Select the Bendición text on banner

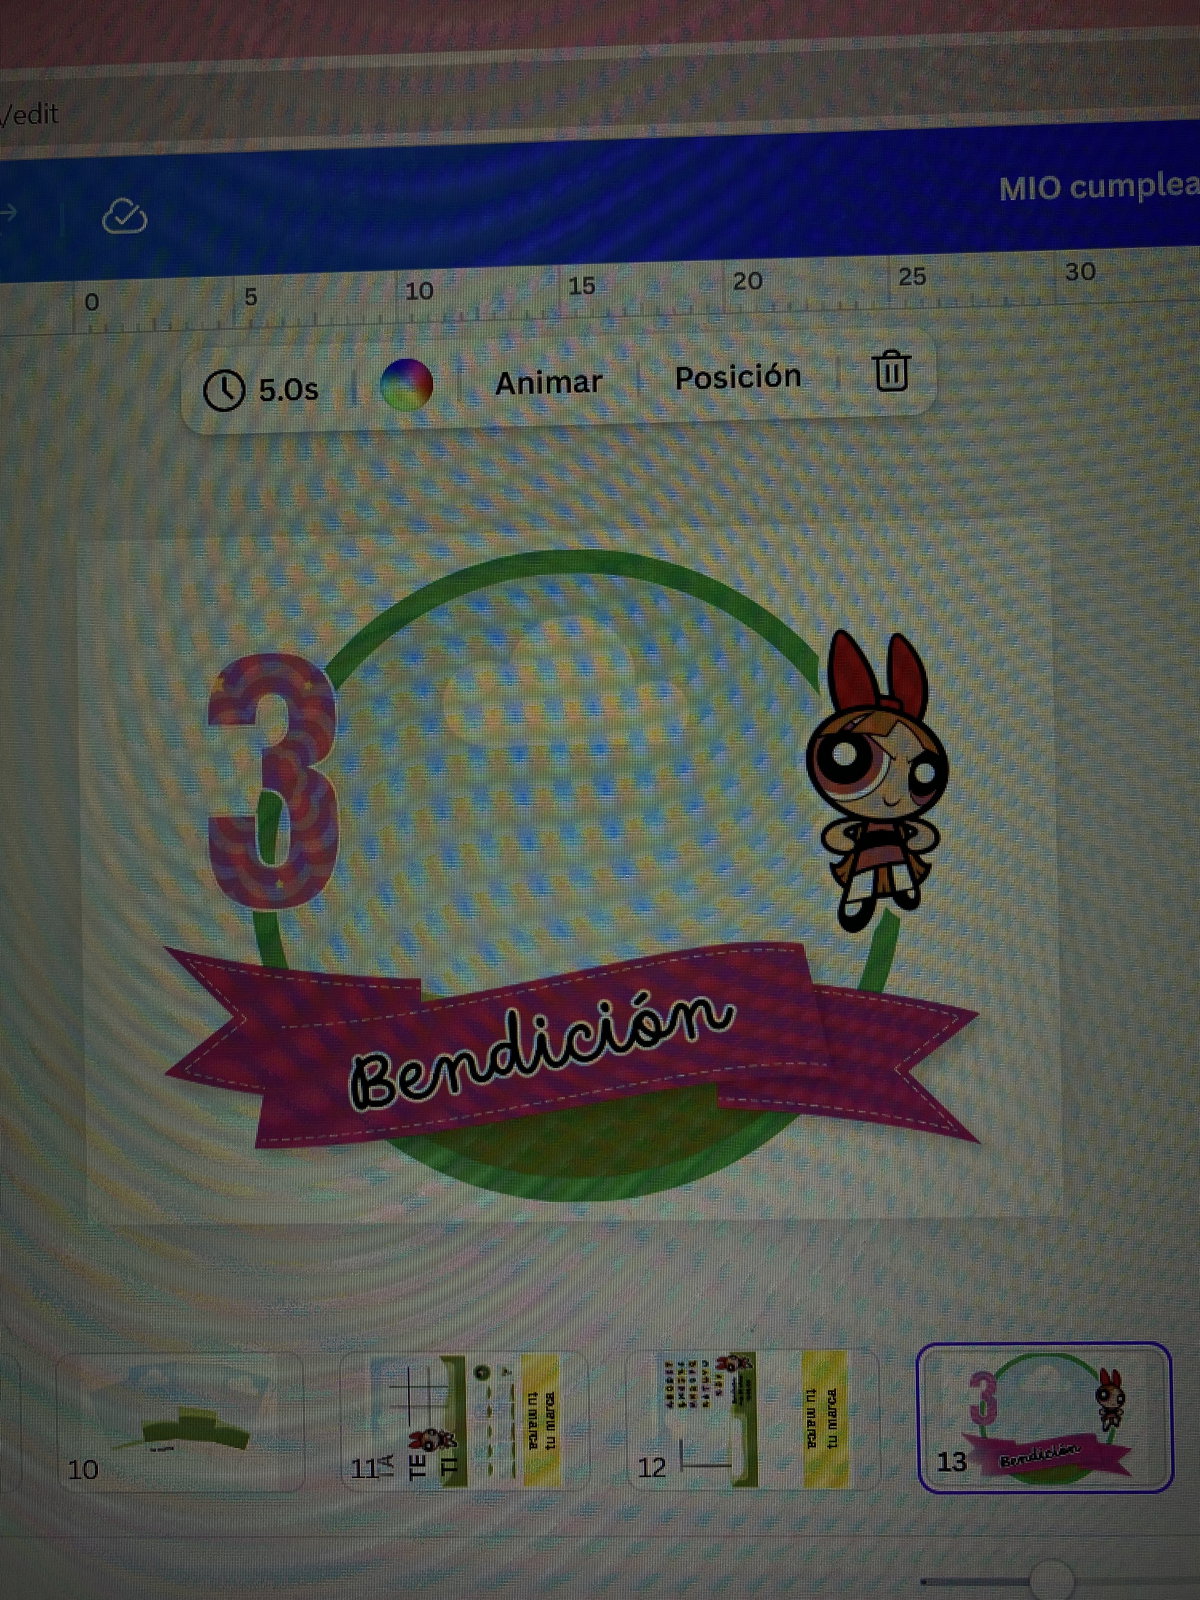(540, 1050)
